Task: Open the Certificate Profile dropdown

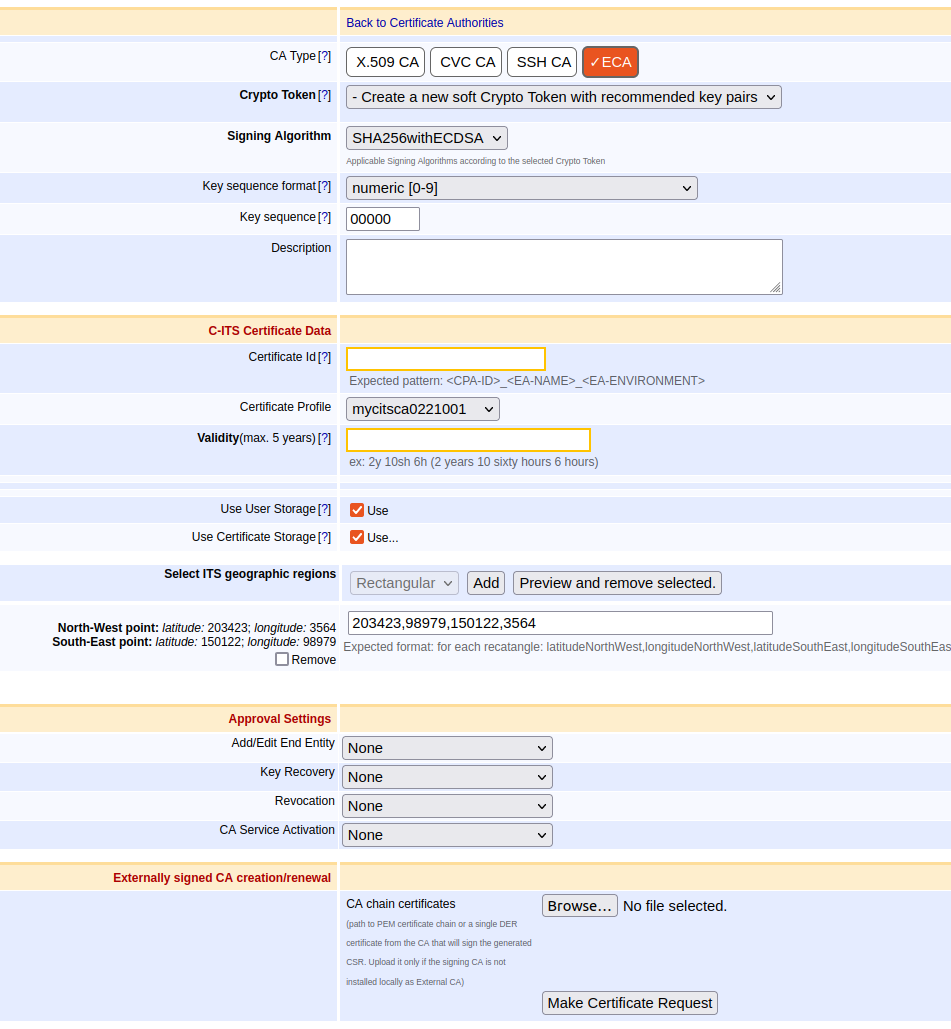Action: click(x=422, y=408)
